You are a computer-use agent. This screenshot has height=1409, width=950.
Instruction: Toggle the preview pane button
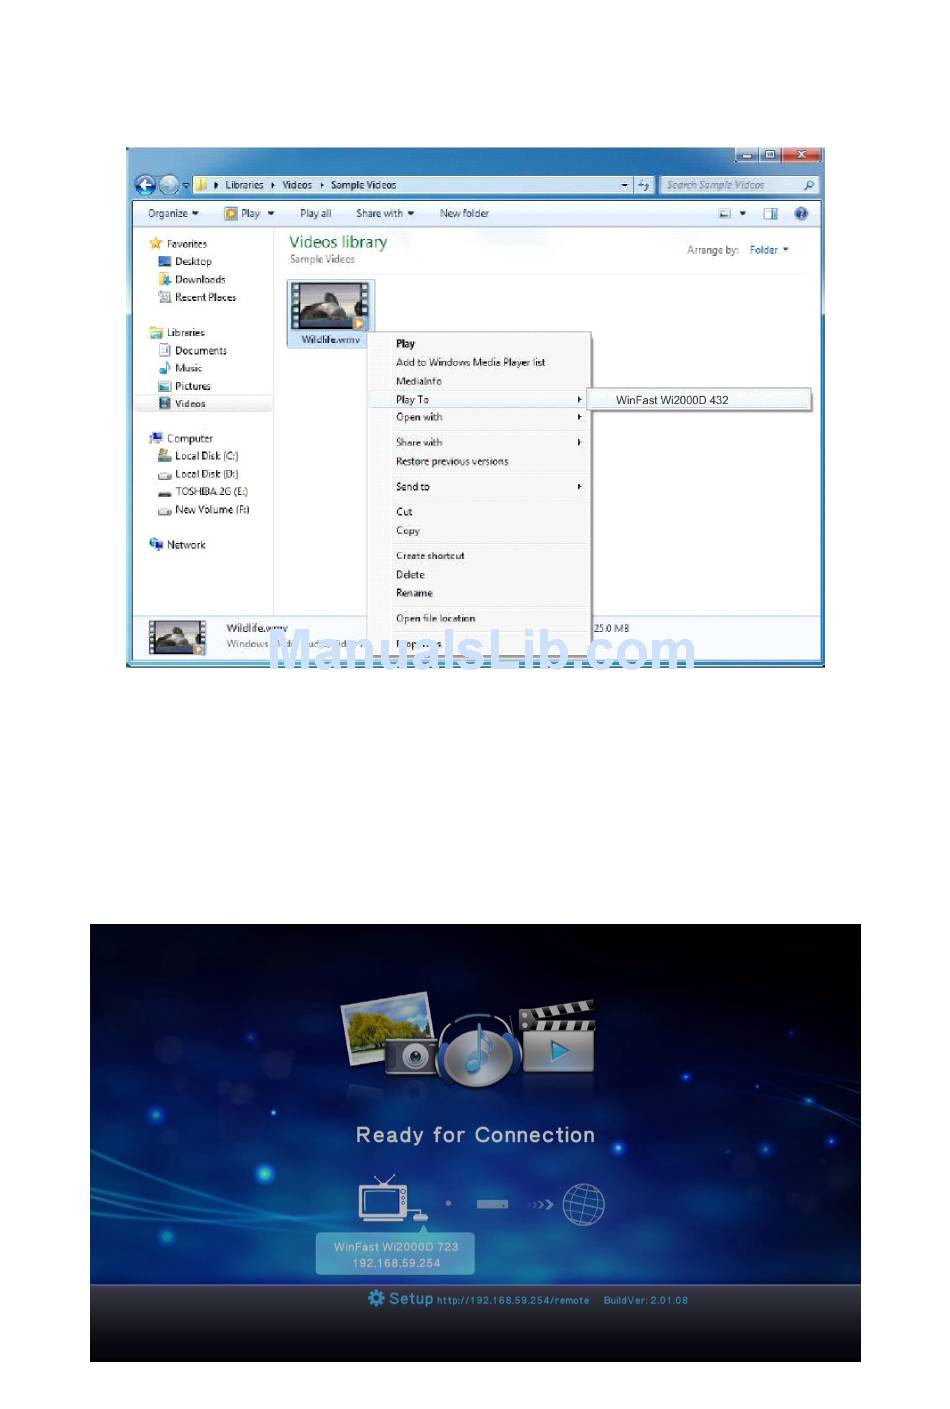(x=770, y=214)
